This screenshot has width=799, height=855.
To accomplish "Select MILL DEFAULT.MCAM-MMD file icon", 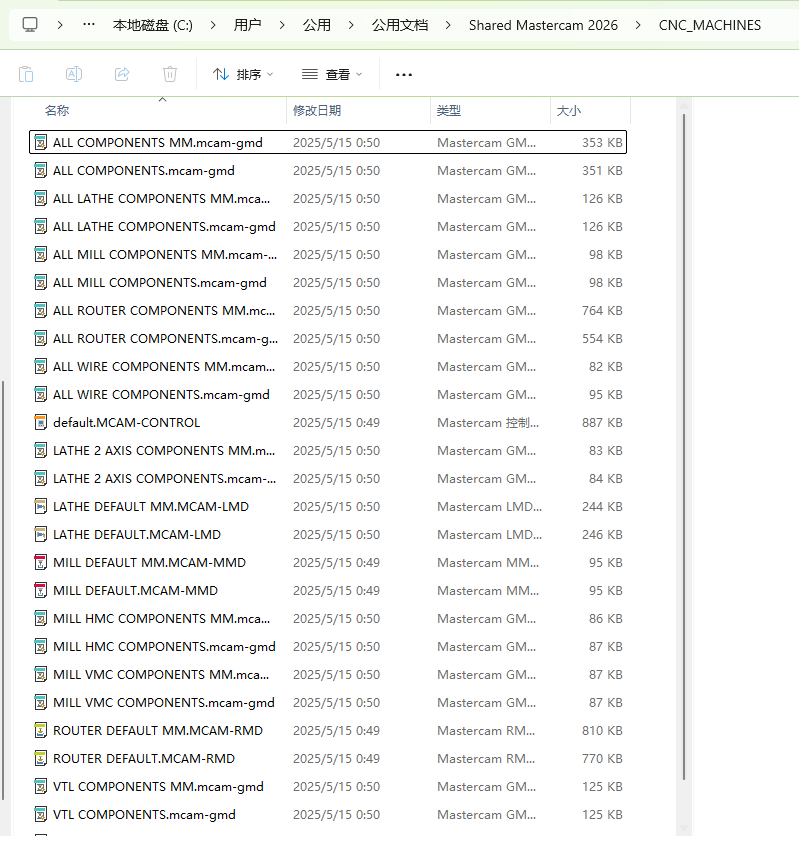I will pos(40,591).
